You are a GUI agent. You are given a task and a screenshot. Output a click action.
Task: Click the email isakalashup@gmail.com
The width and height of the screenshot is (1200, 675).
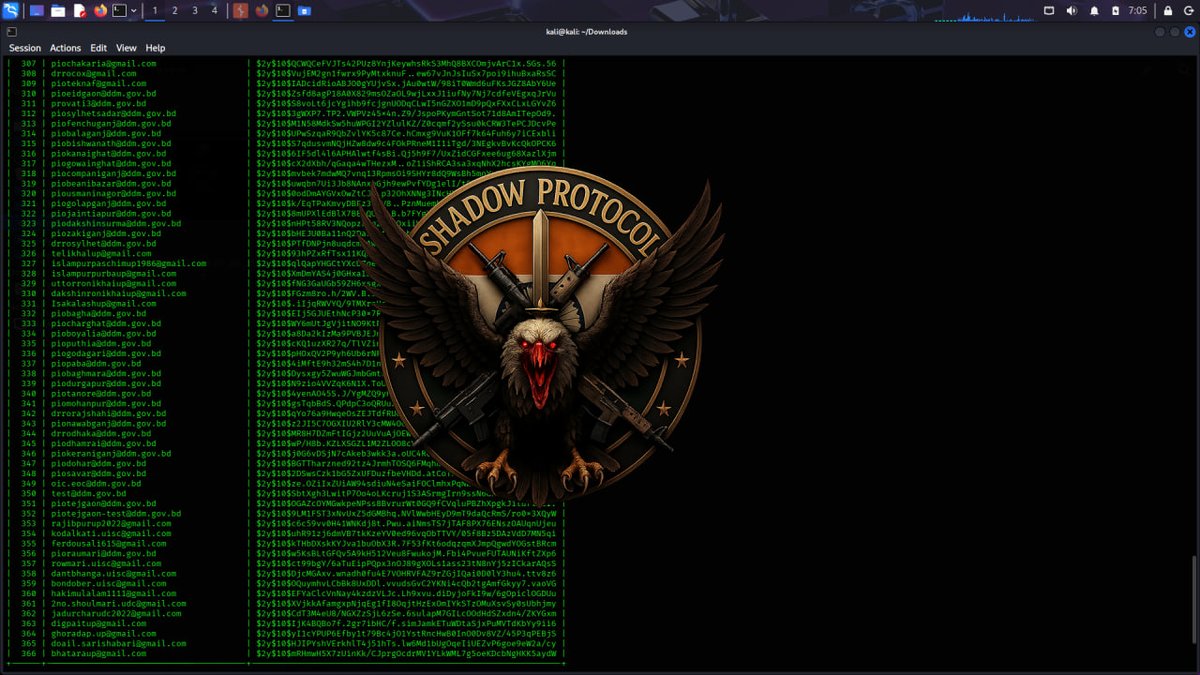[103, 303]
